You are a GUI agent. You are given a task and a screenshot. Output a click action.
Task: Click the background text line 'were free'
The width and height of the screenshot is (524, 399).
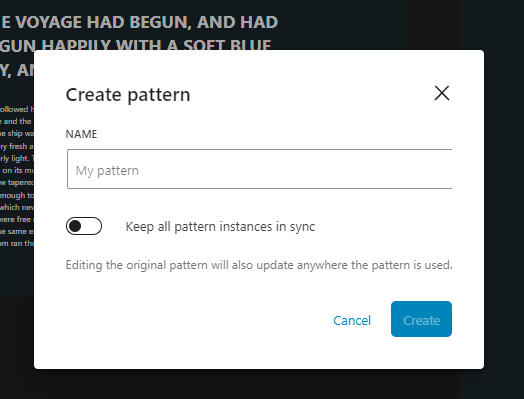point(16,219)
